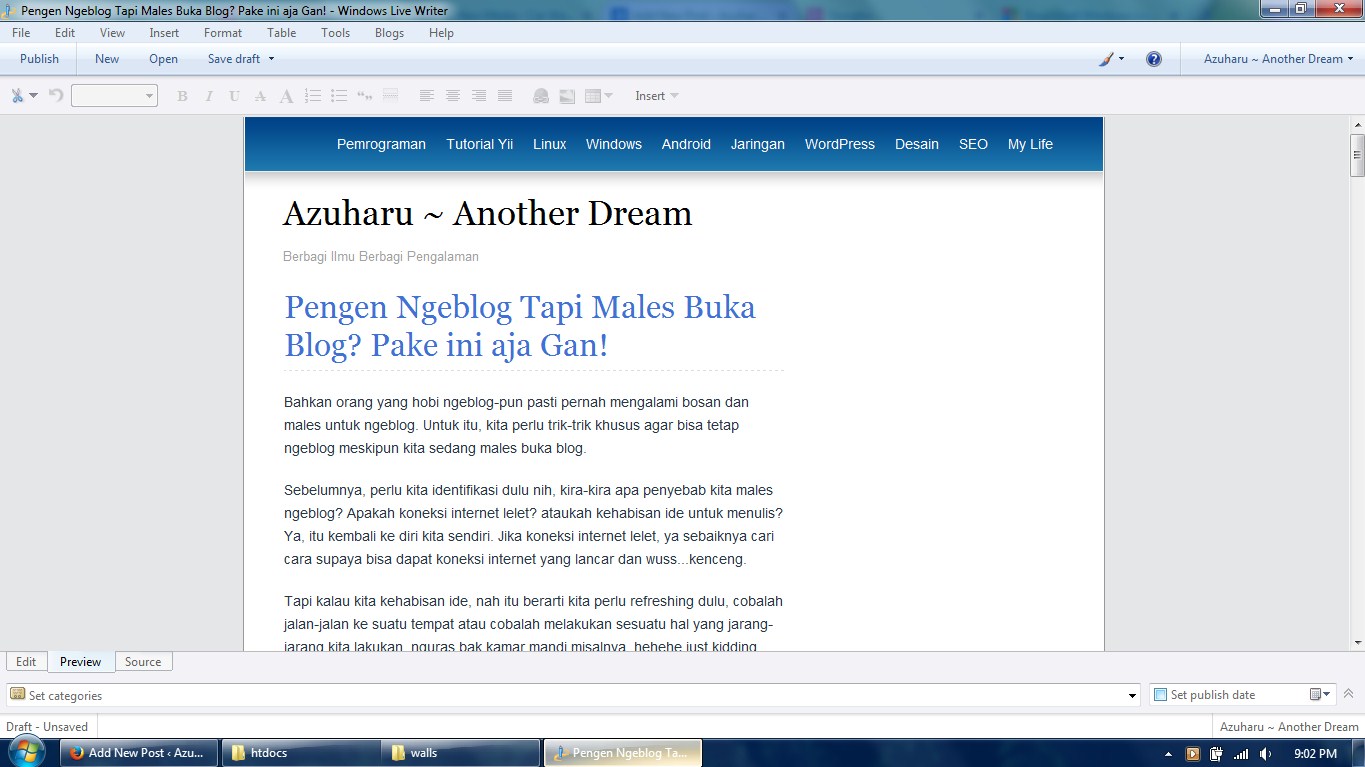Switch to the Source tab
This screenshot has width=1365, height=767.
coord(143,662)
